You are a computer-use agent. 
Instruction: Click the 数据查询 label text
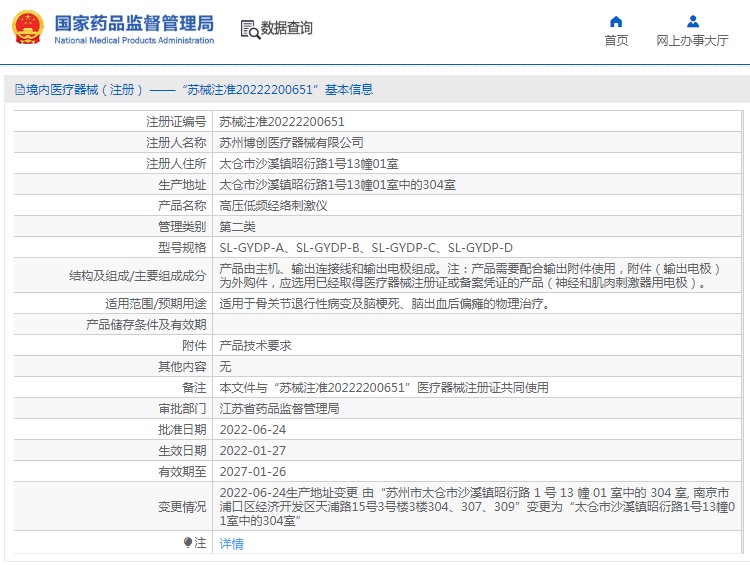287,29
